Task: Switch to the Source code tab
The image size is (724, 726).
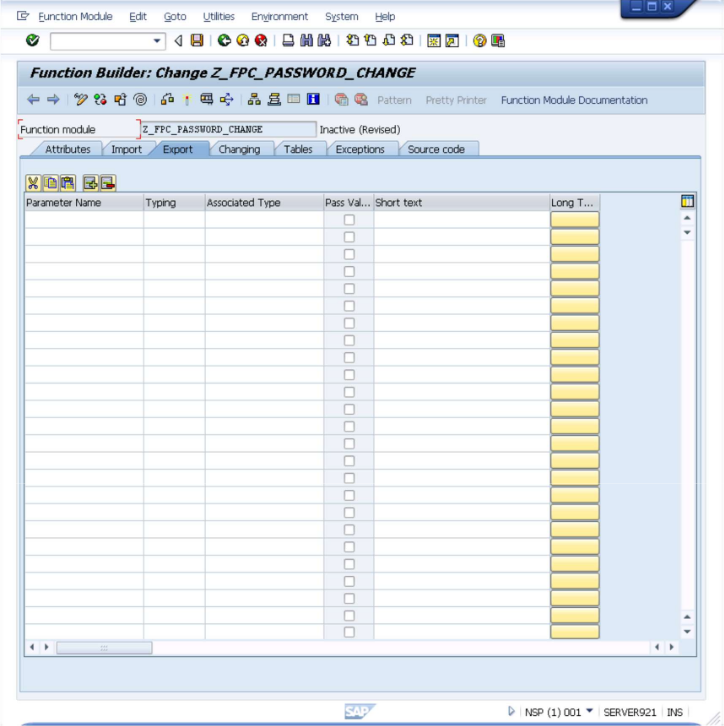Action: tap(436, 150)
